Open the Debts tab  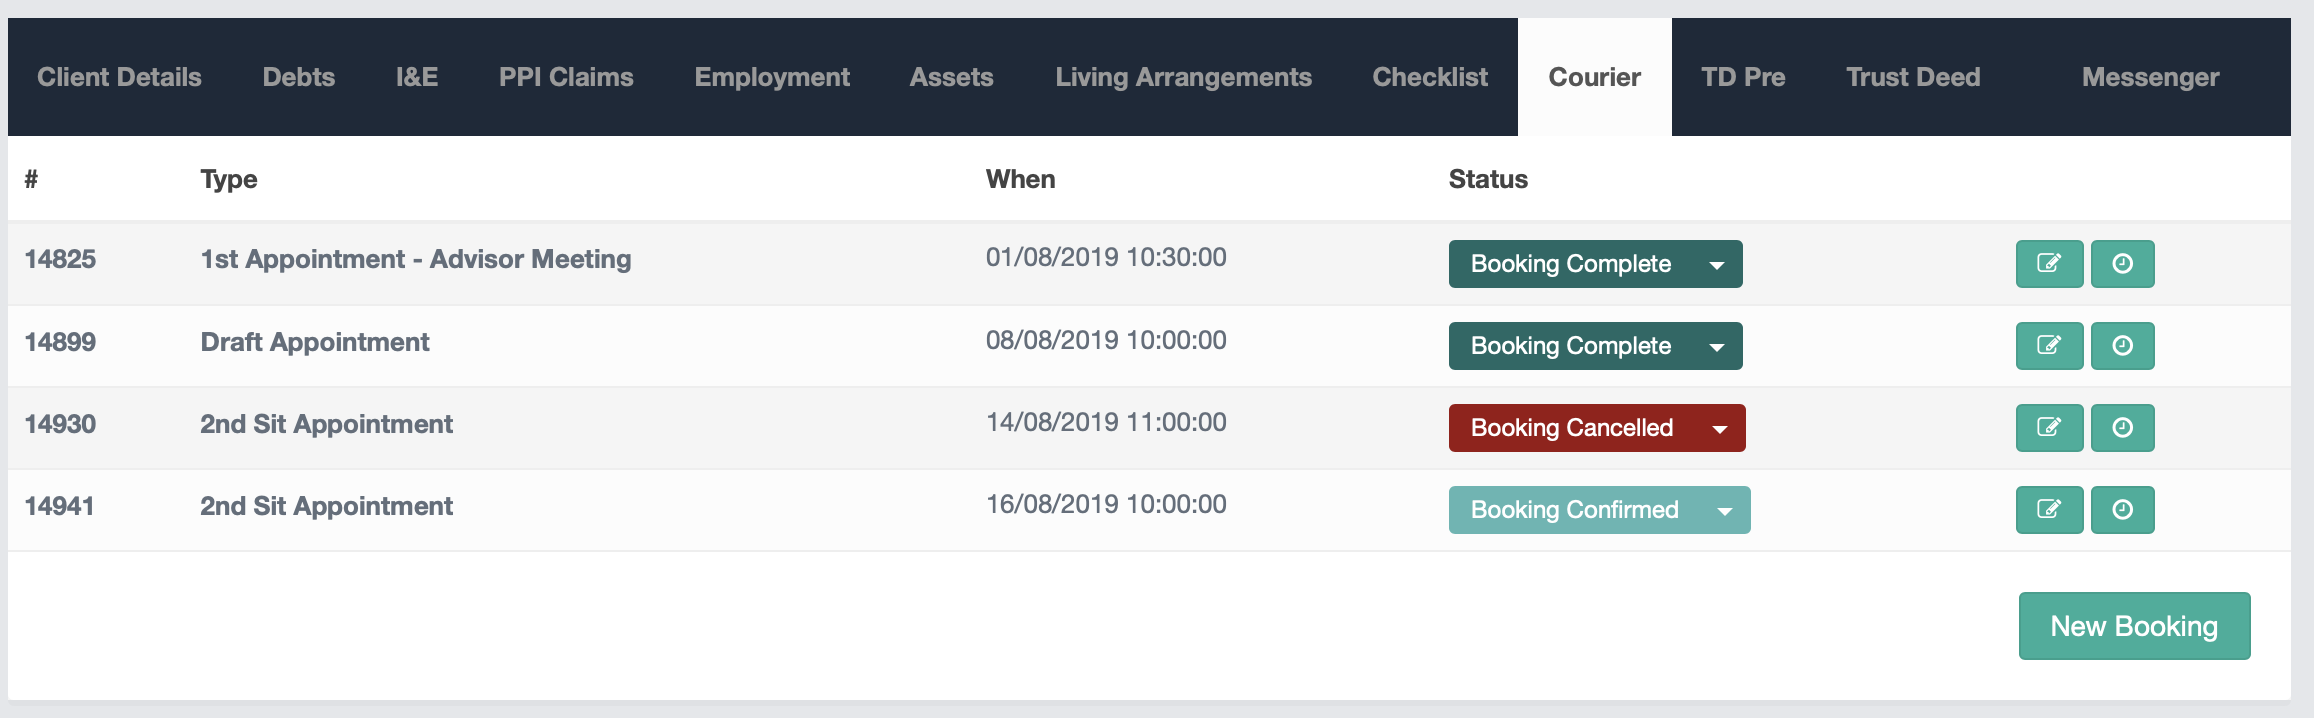click(298, 77)
